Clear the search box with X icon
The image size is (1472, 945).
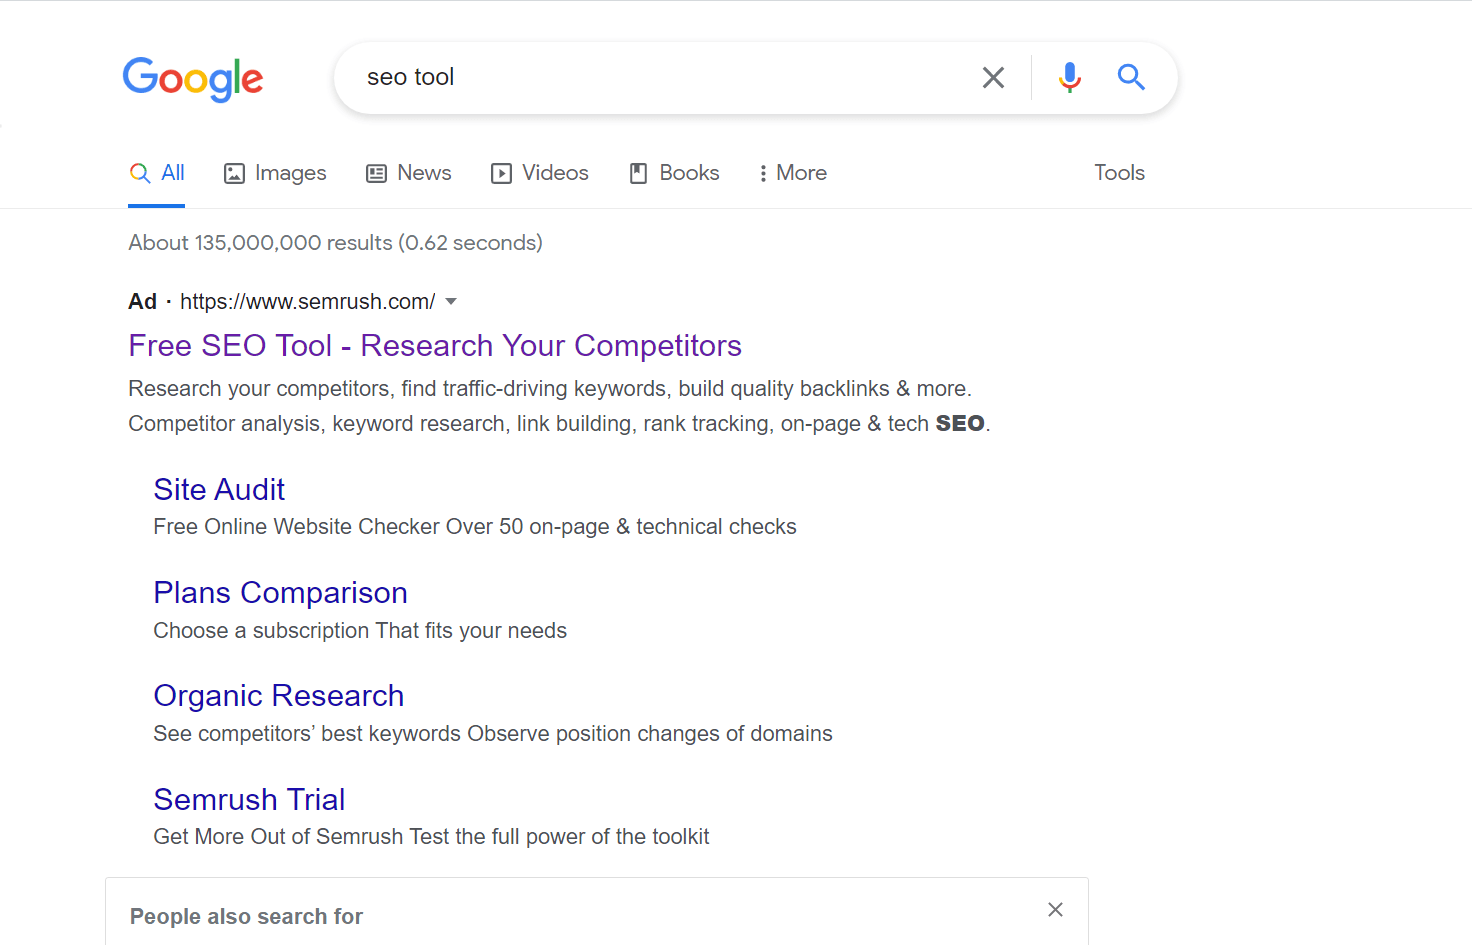993,77
